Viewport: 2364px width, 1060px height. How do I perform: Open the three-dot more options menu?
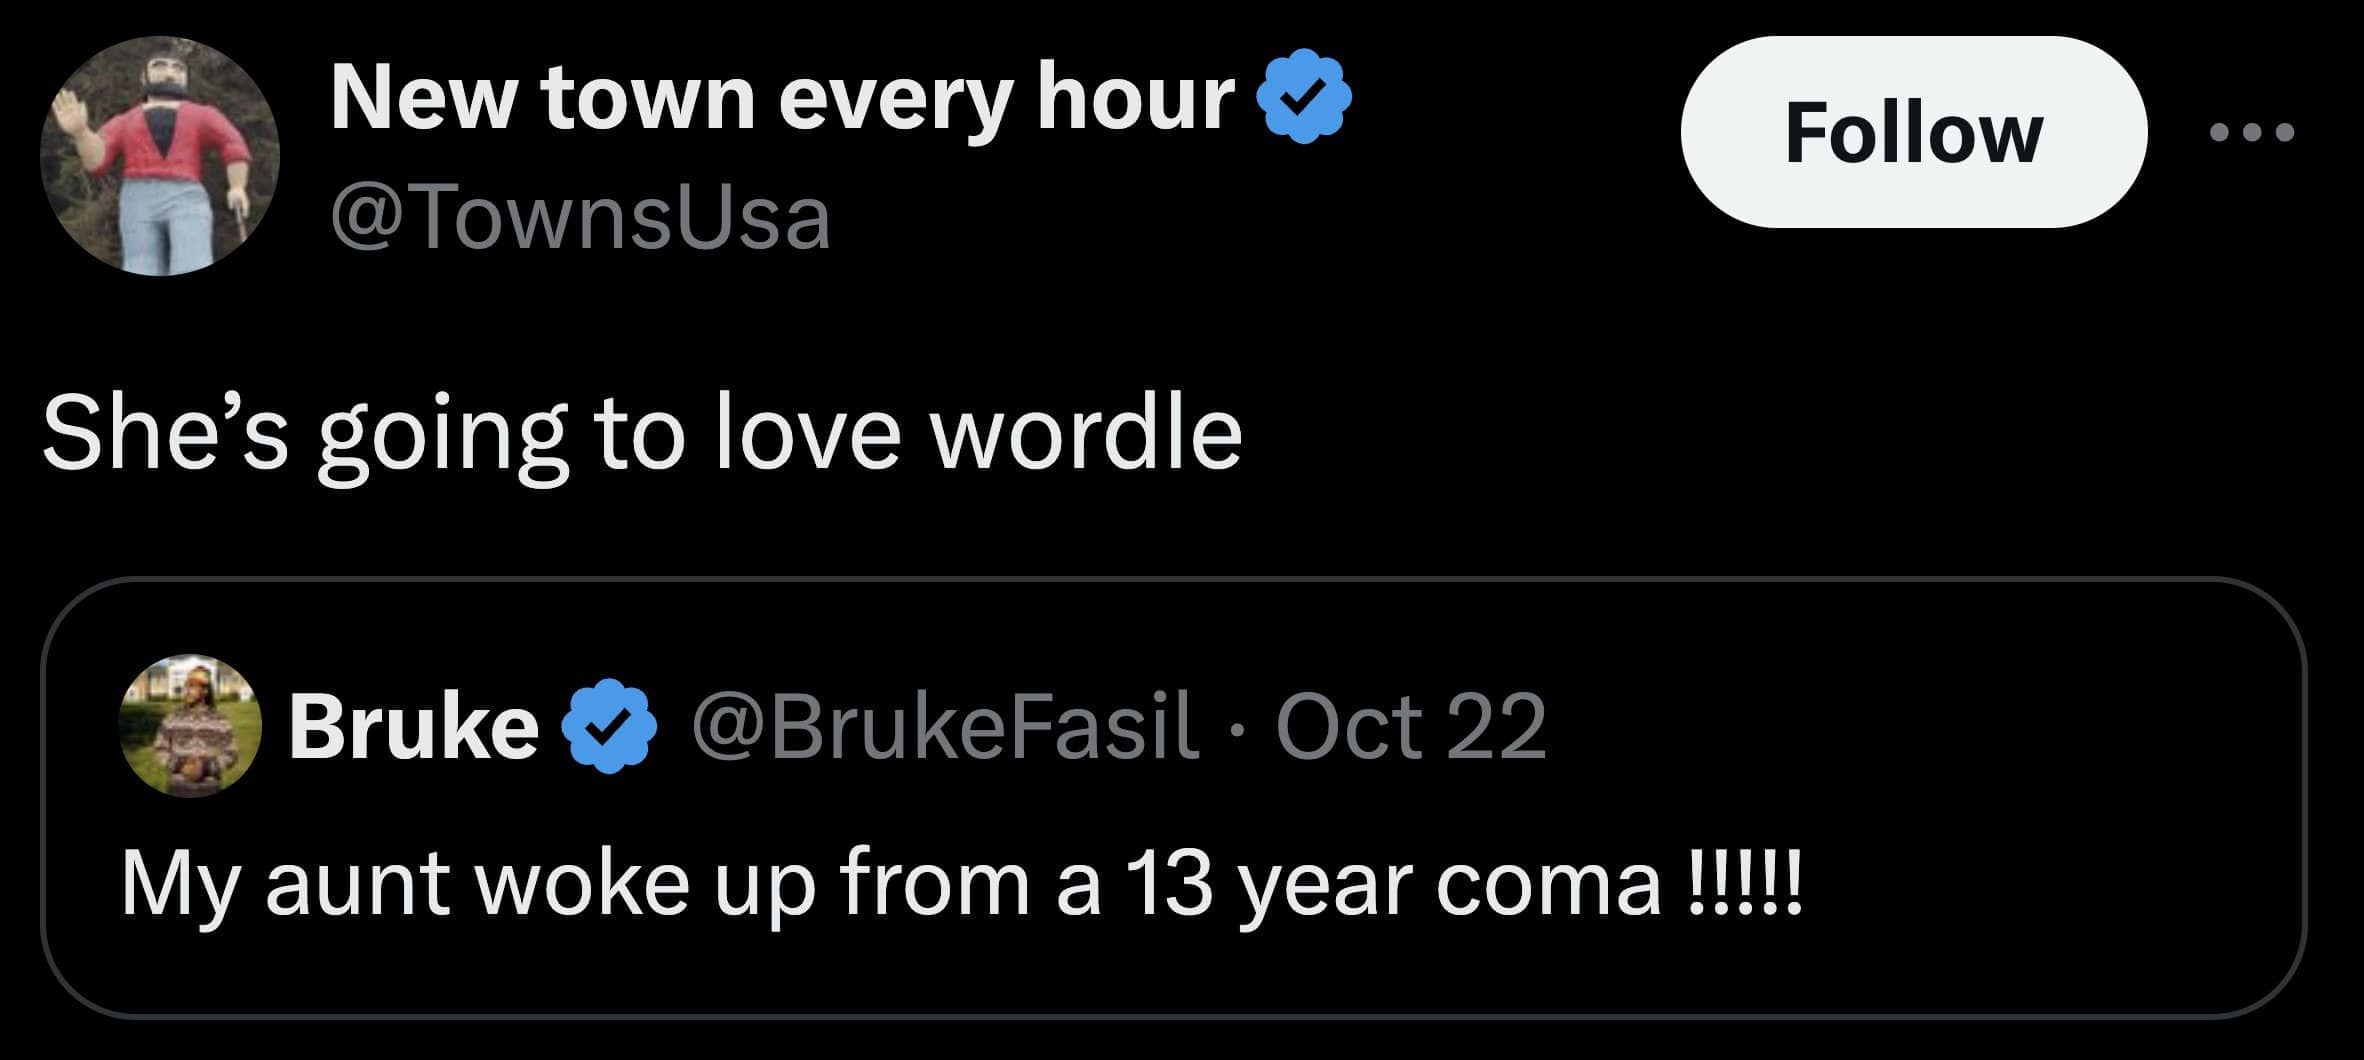pos(2252,133)
